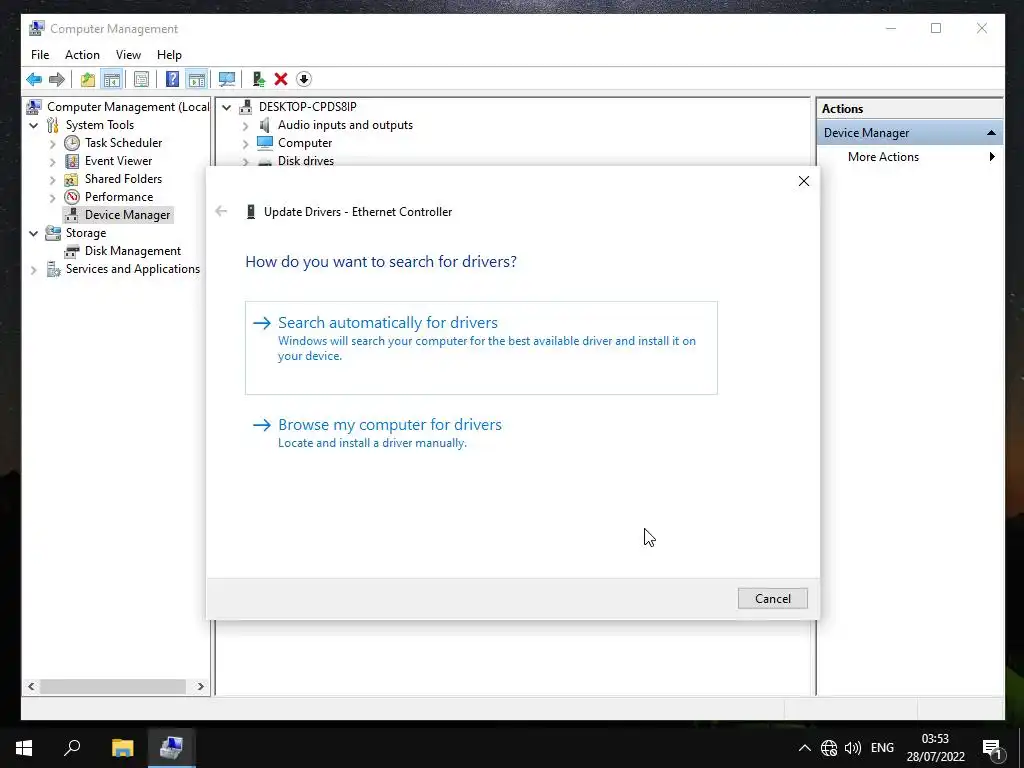Open Windows Start menu
1024x768 pixels.
pos(24,748)
